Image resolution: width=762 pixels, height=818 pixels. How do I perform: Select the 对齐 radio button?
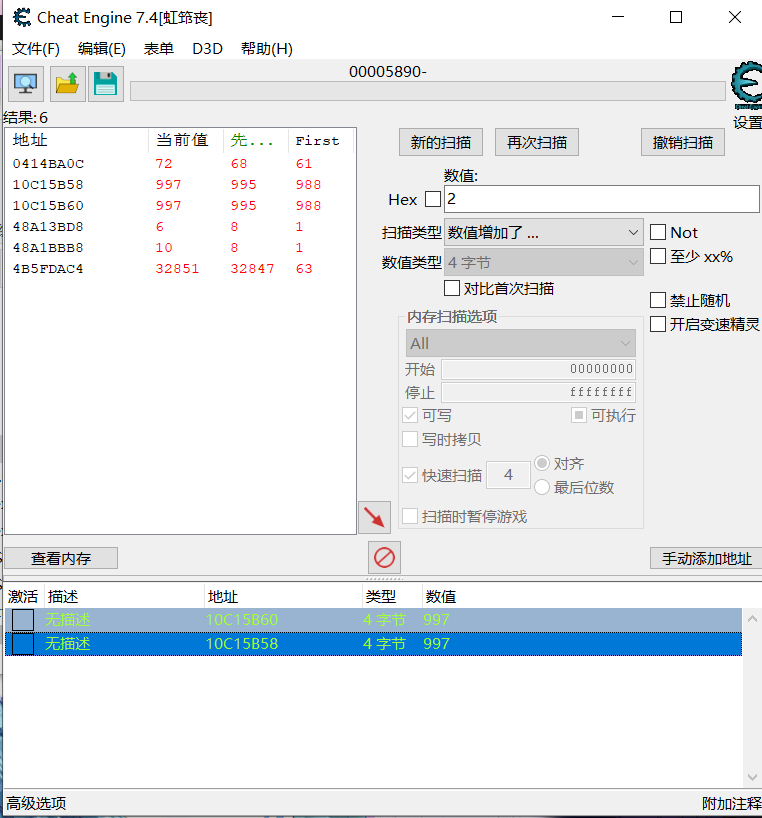pyautogui.click(x=542, y=463)
